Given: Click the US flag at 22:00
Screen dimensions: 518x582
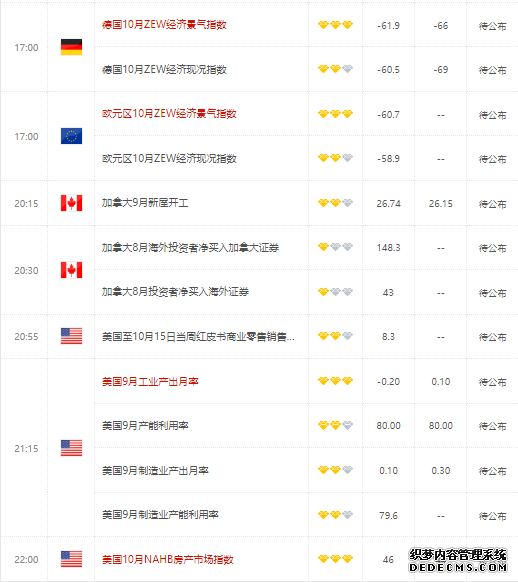Looking at the screenshot, I should [x=71, y=559].
